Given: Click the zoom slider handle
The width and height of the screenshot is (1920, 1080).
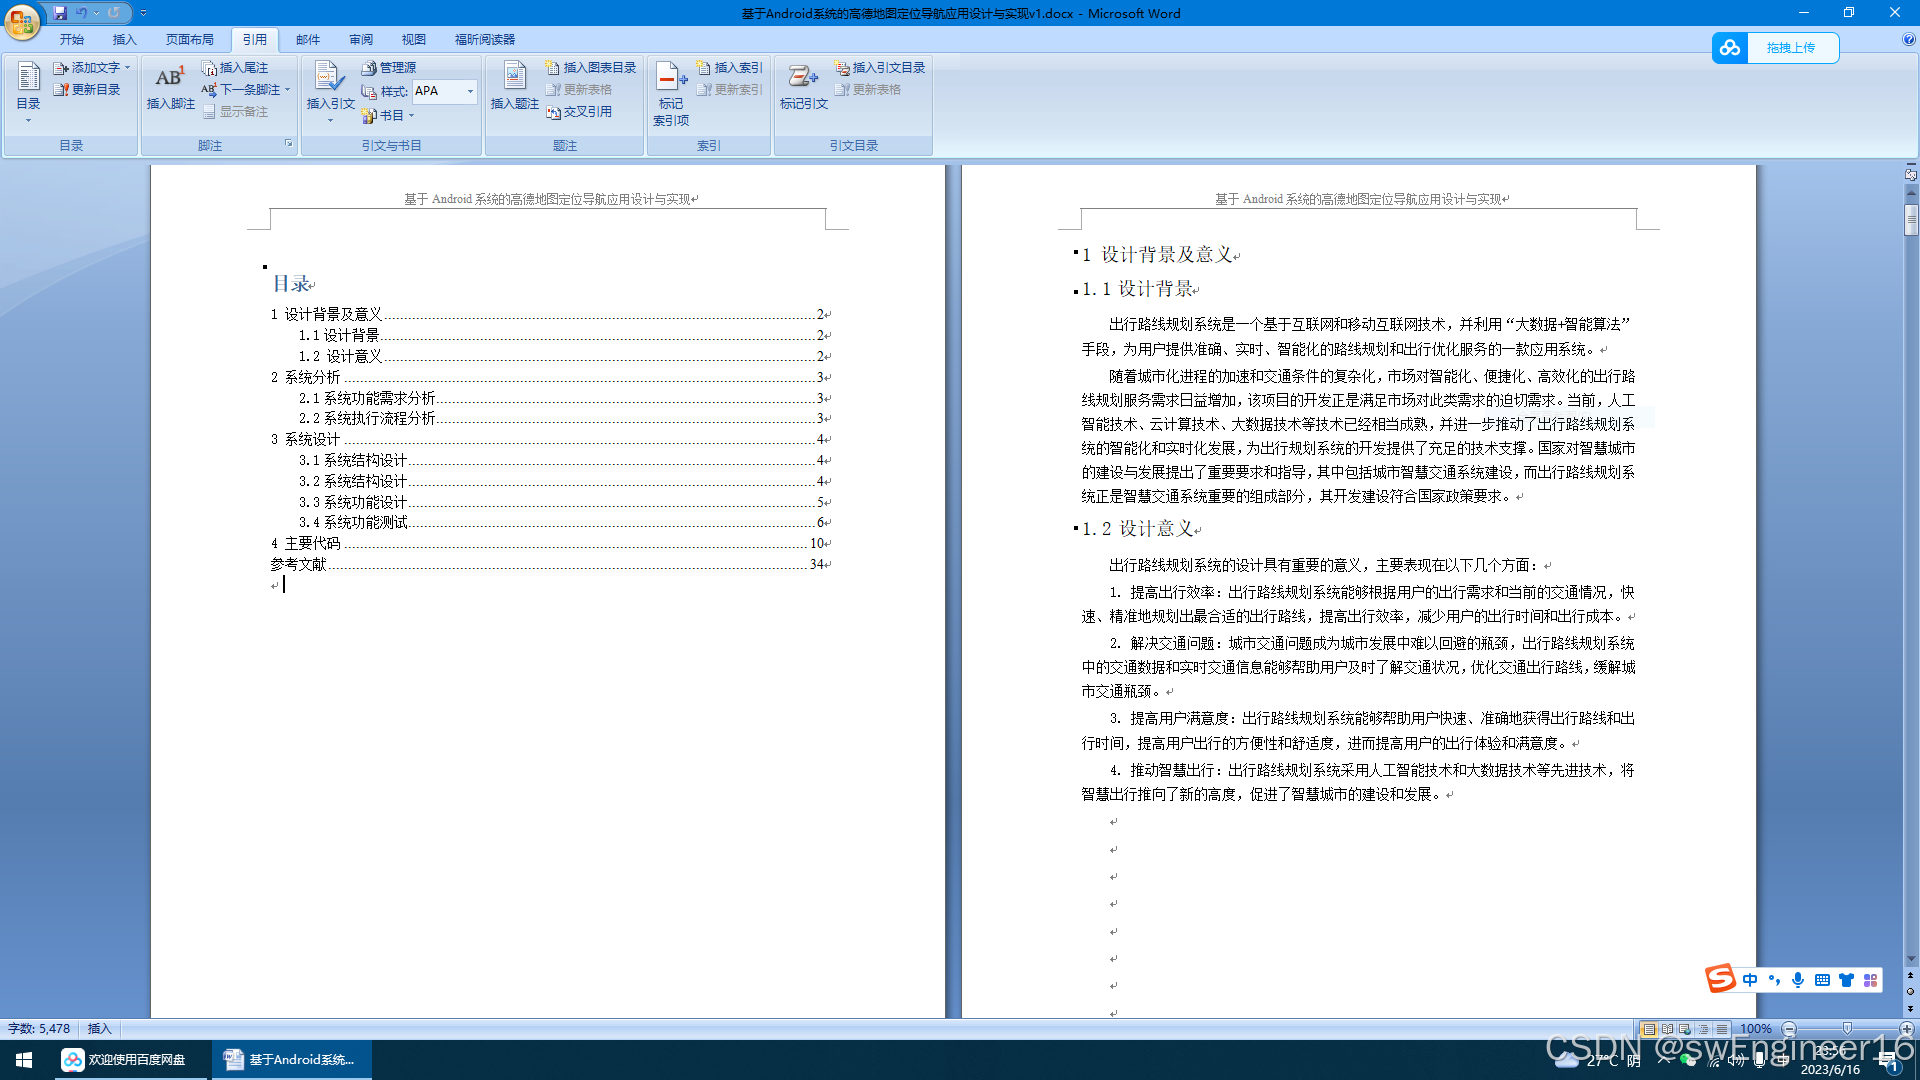Looking at the screenshot, I should point(1847,1029).
